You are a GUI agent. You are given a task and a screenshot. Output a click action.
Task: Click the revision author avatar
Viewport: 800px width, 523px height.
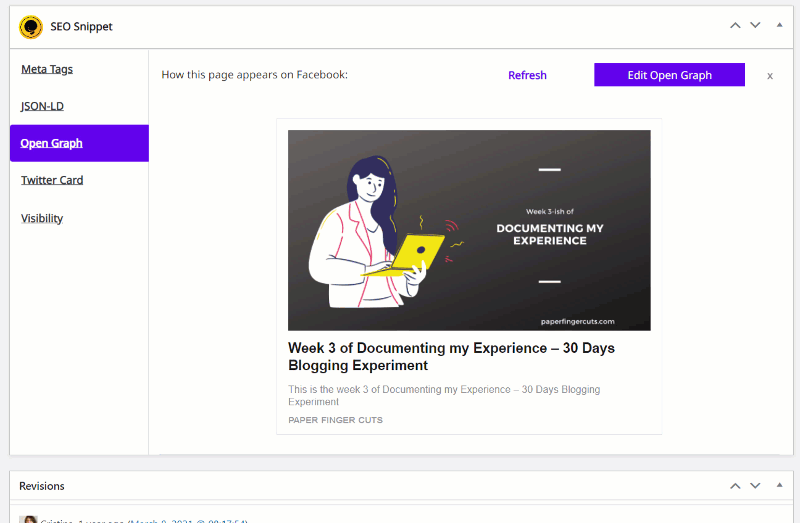pyautogui.click(x=29, y=519)
